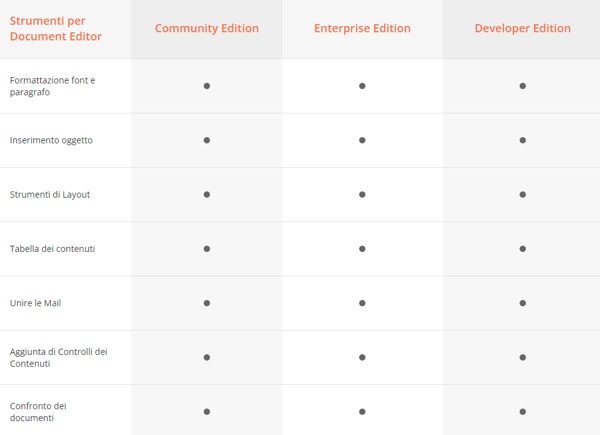This screenshot has width=600, height=435.
Task: Click Developer Edition dot for Formattazione font row
Action: click(x=522, y=86)
